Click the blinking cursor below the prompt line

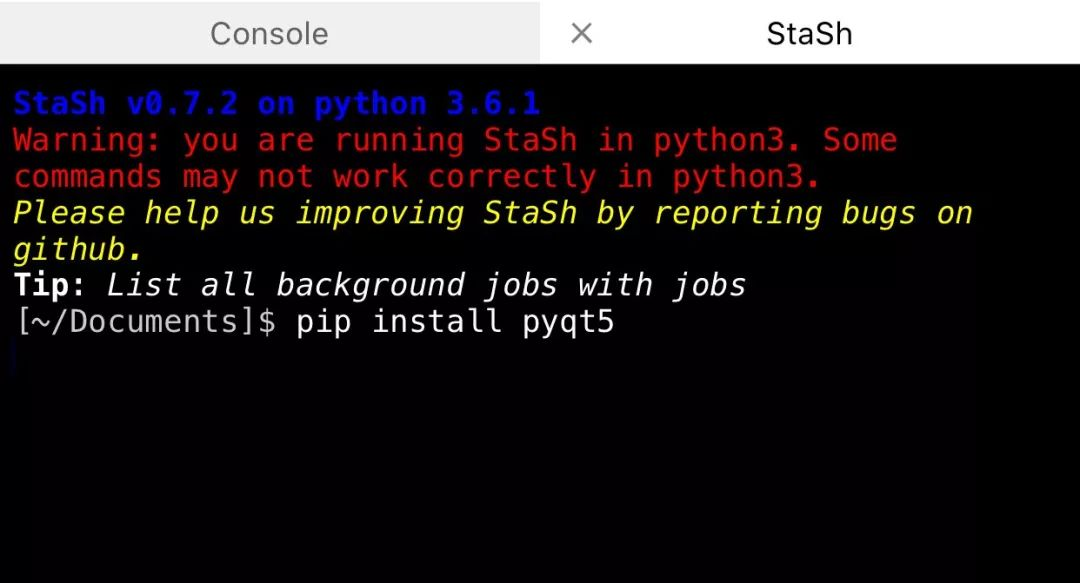pyautogui.click(x=13, y=358)
